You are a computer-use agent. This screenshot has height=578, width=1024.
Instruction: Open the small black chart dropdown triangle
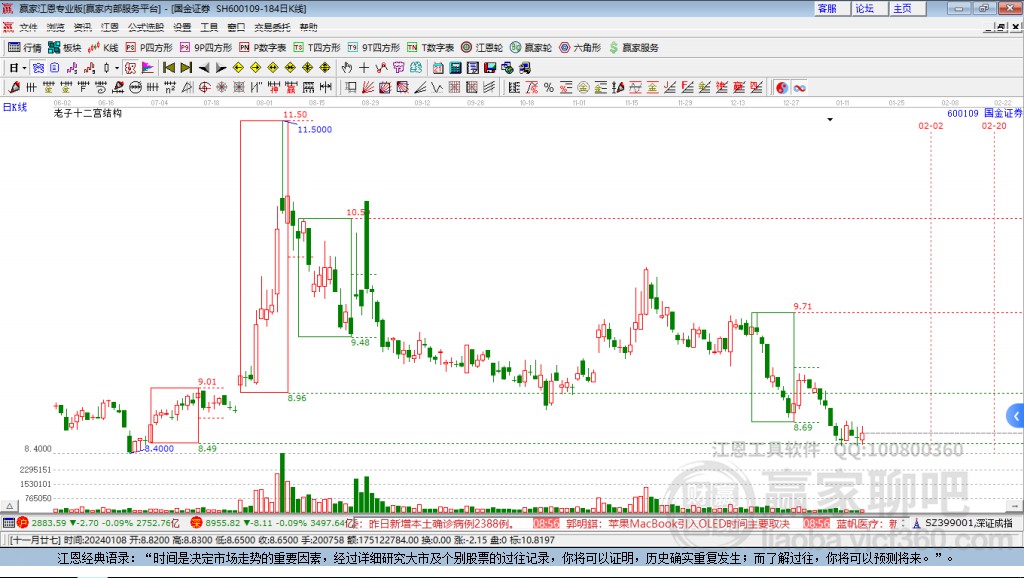pyautogui.click(x=830, y=120)
